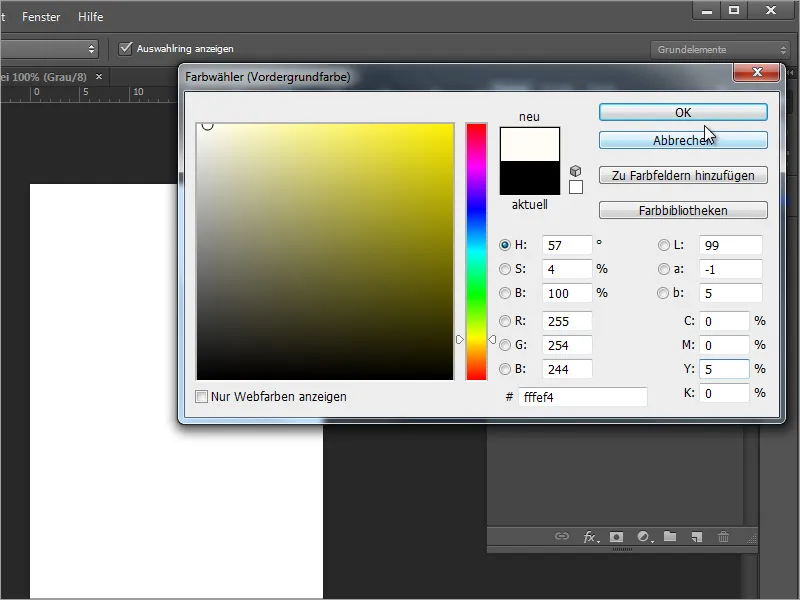Enable 'Nur Webfarben anzeigen'

pyautogui.click(x=200, y=397)
